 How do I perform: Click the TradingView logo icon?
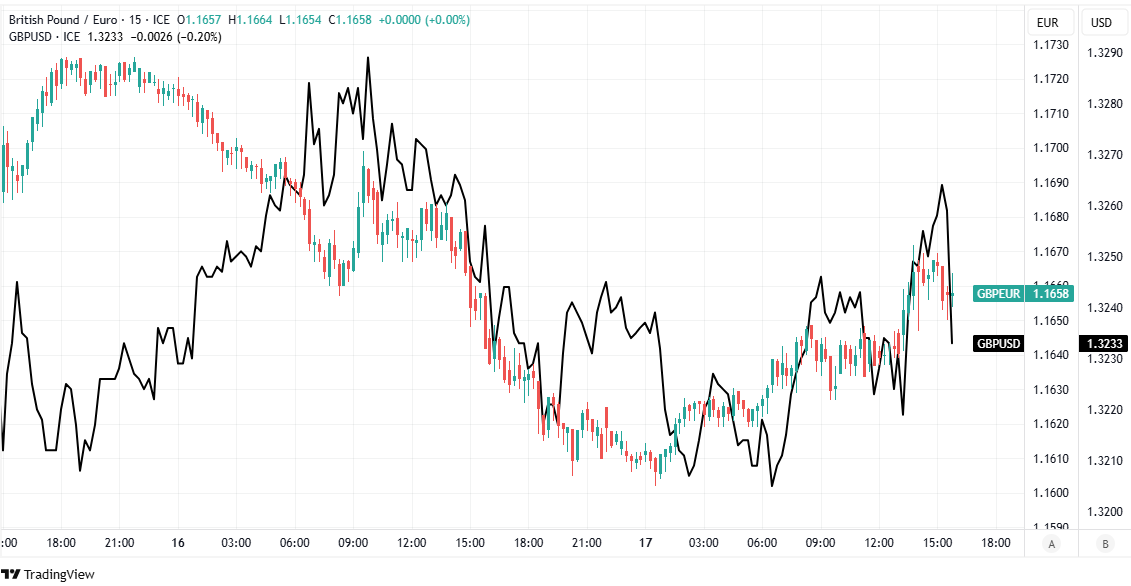(x=12, y=574)
